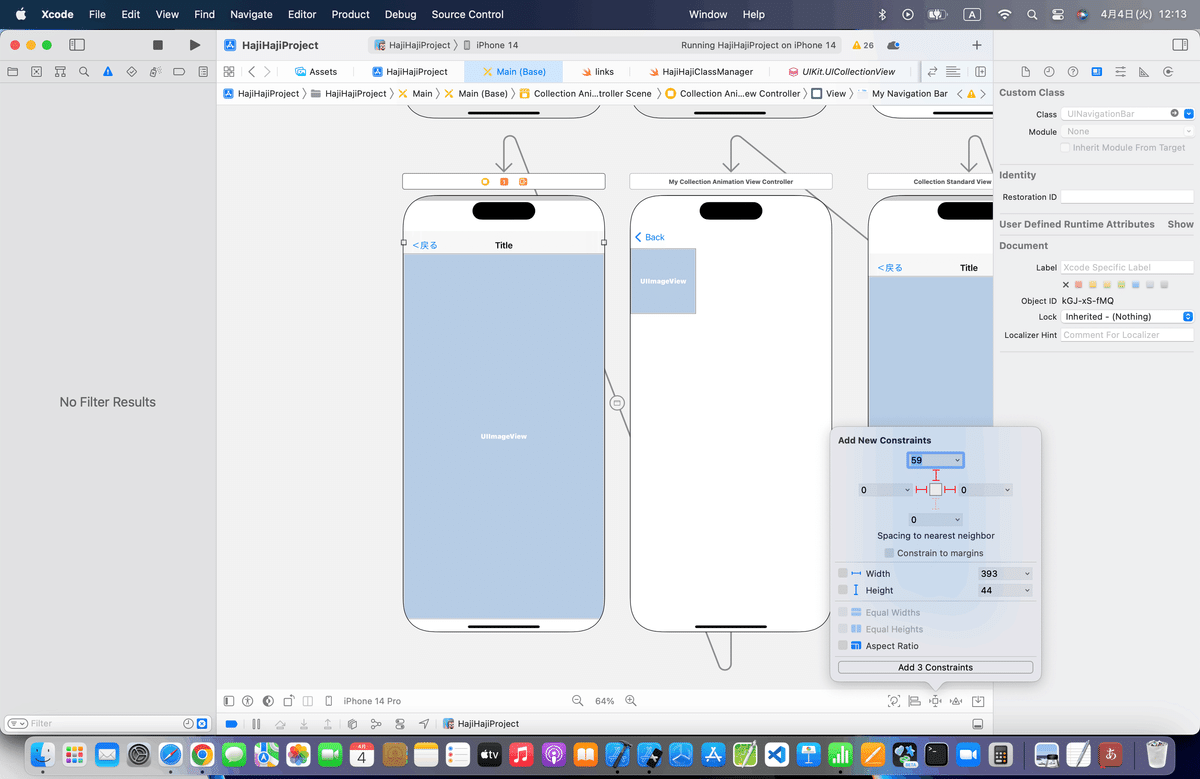Toggle Inherit Module From Target checkbox
Screen dimensions: 1200x779
click(1065, 148)
